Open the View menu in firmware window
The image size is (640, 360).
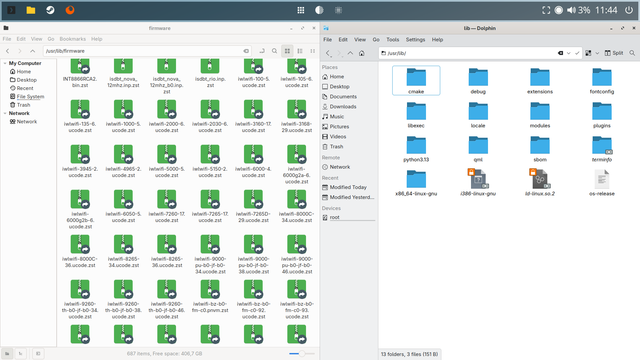pos(36,39)
